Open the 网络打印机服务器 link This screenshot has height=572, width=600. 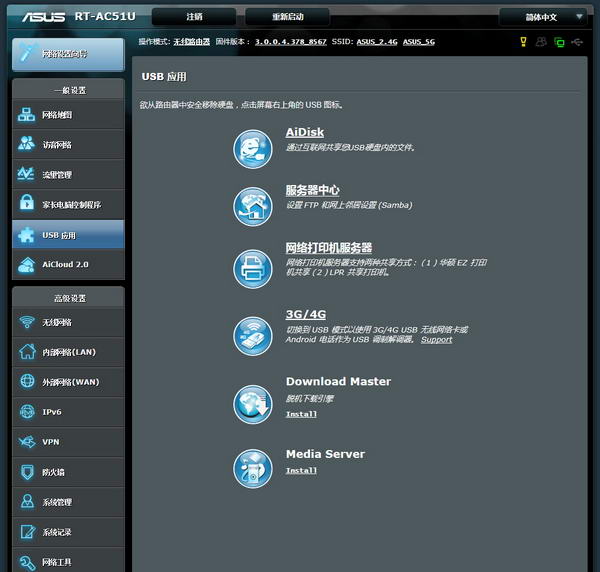click(x=329, y=248)
